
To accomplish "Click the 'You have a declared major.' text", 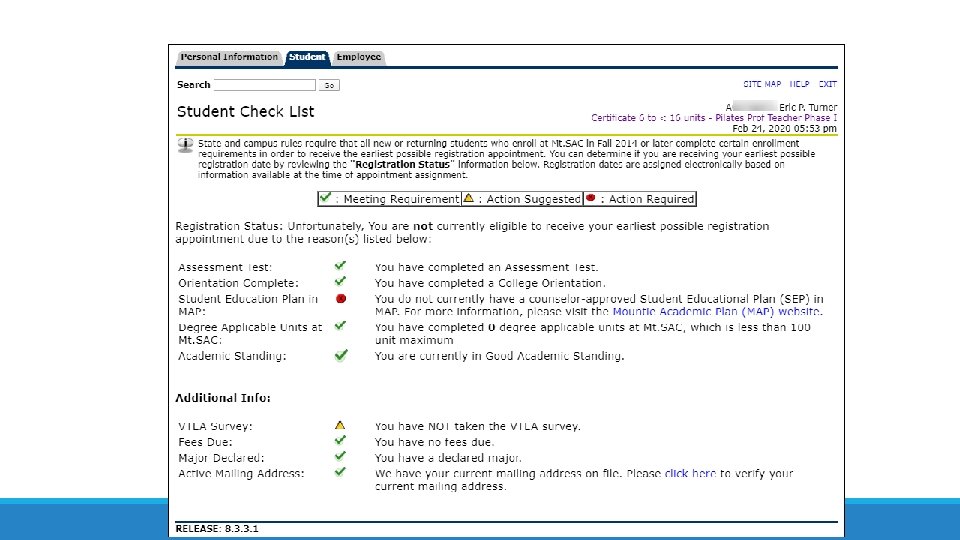I will 448,458.
